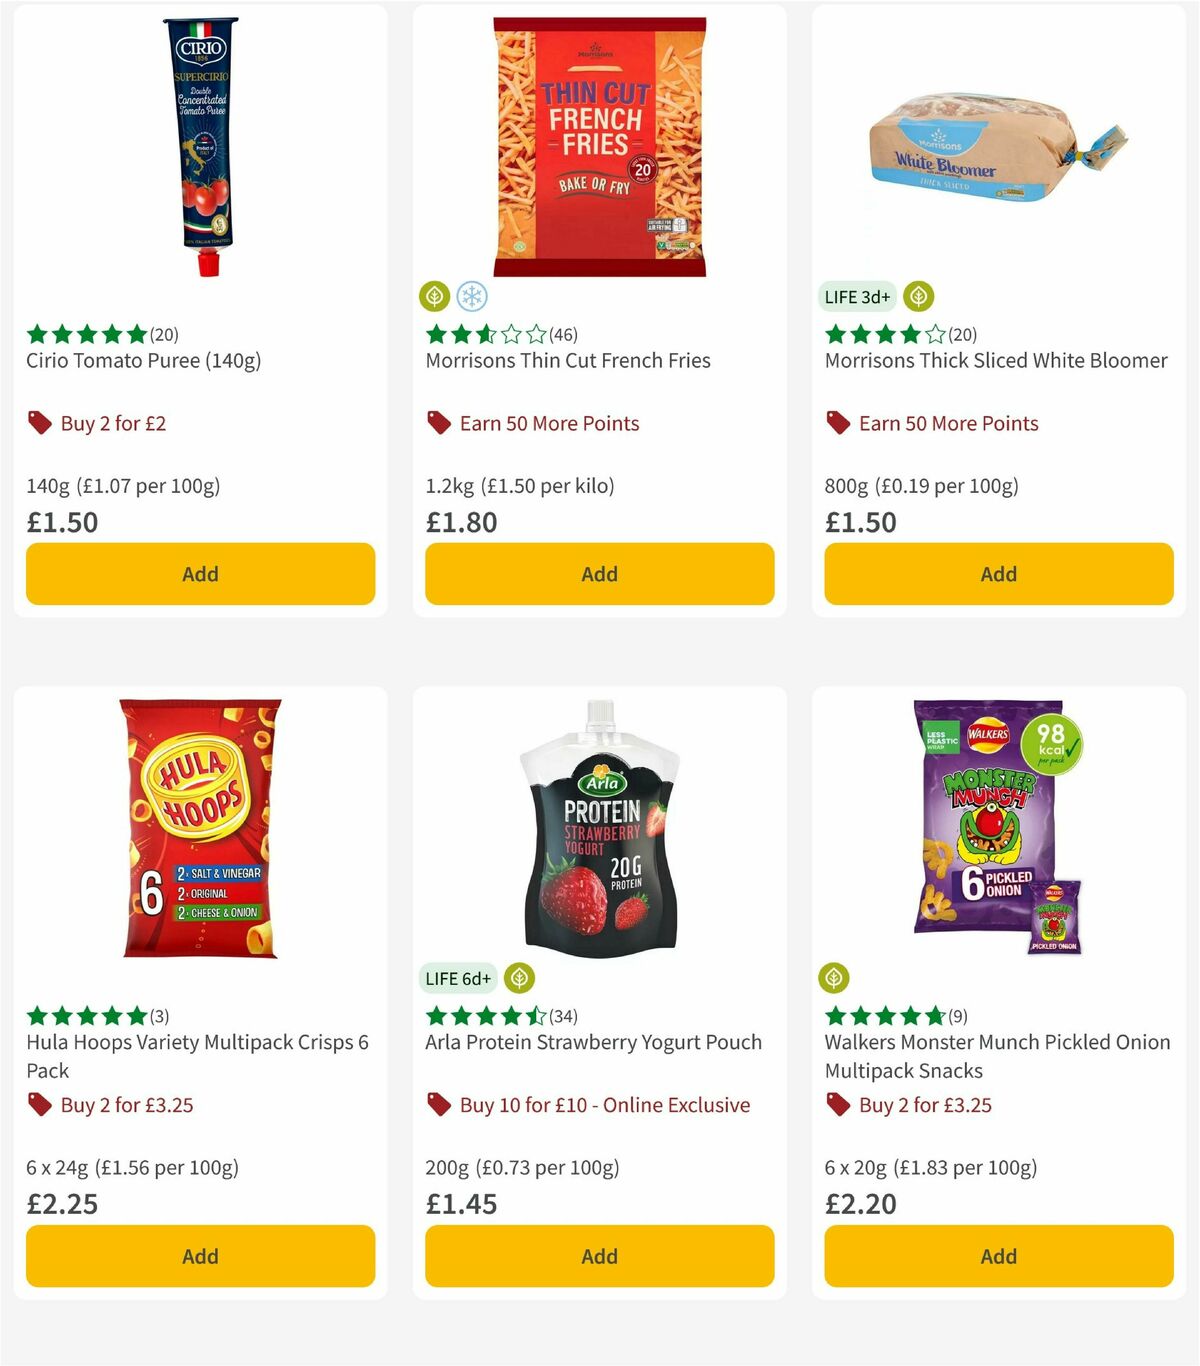Click the leaf icon beside the LIFE 6d+ badge
1200x1366 pixels.
519,978
